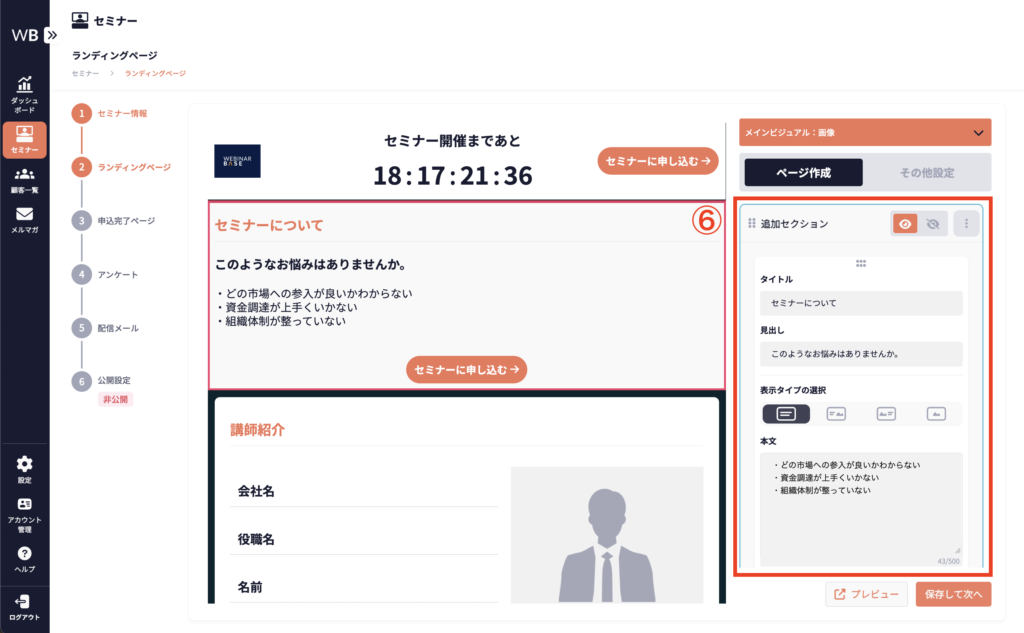Open the three-dot menu of 追加セクション

pos(967,224)
